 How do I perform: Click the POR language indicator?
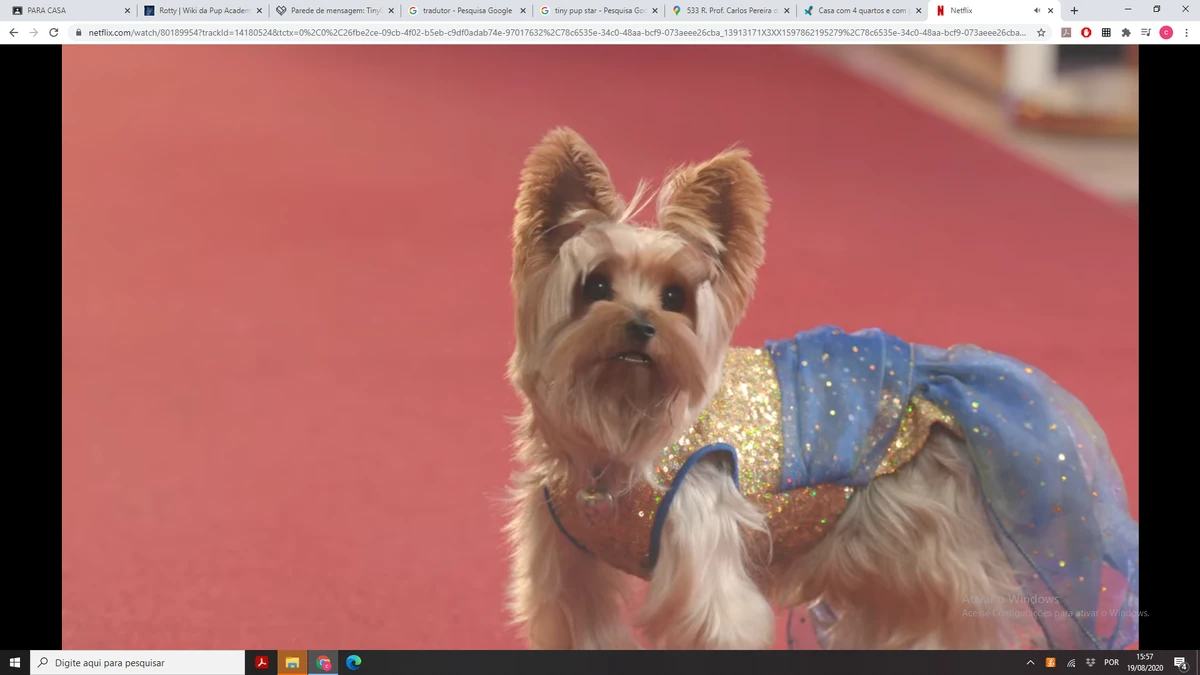point(1112,662)
